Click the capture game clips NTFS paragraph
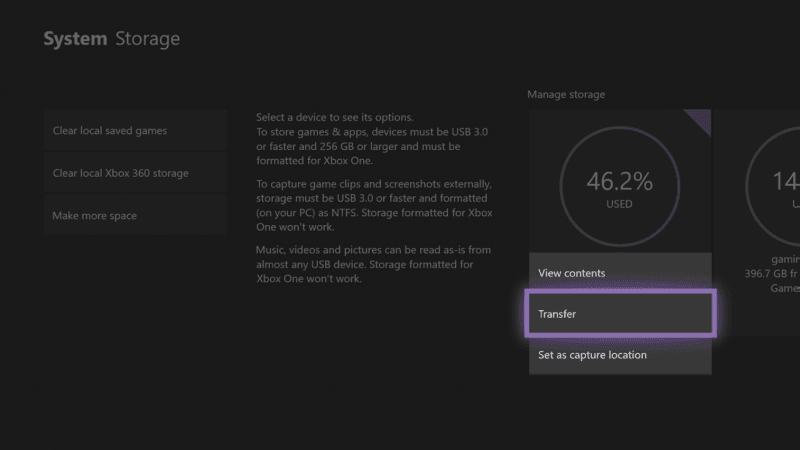This screenshot has width=800, height=450. tap(374, 205)
